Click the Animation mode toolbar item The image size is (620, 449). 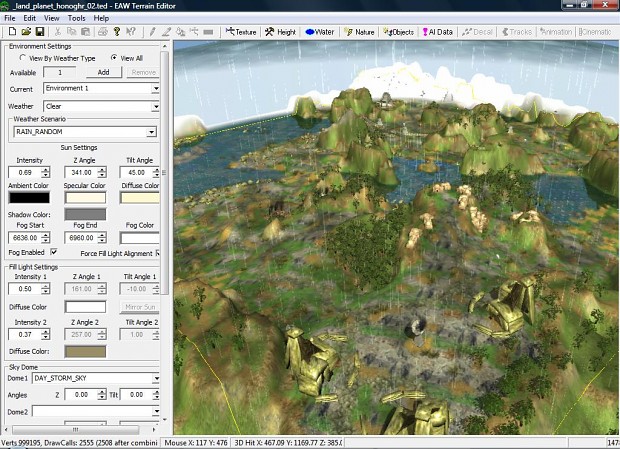coord(556,32)
